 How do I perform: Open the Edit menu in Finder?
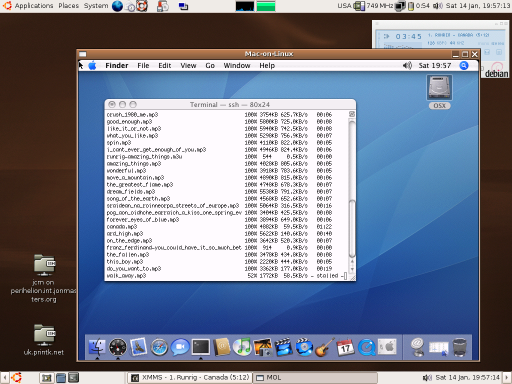(x=165, y=66)
